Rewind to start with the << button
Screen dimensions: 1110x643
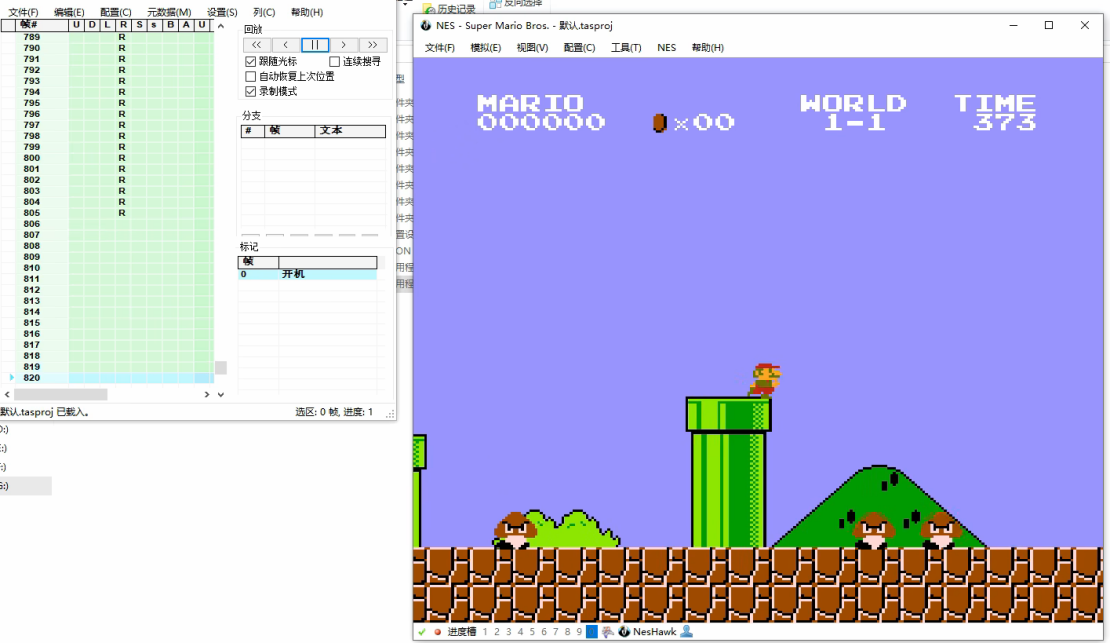[x=257, y=45]
